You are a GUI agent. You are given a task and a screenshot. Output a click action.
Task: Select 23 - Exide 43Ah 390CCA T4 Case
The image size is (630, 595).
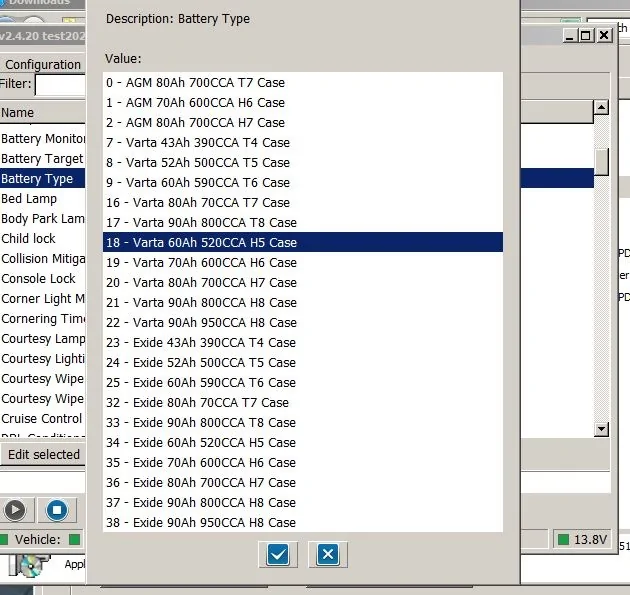(303, 342)
